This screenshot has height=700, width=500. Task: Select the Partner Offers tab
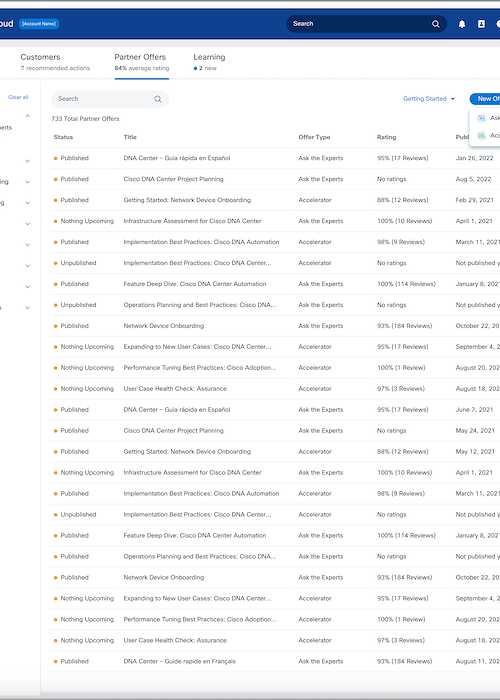click(142, 62)
